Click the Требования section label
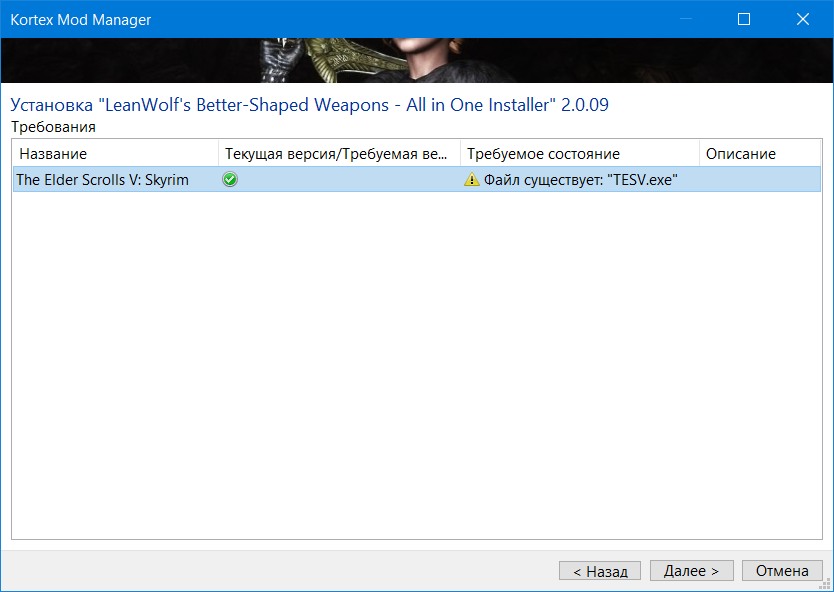This screenshot has width=834, height=592. pos(53,127)
